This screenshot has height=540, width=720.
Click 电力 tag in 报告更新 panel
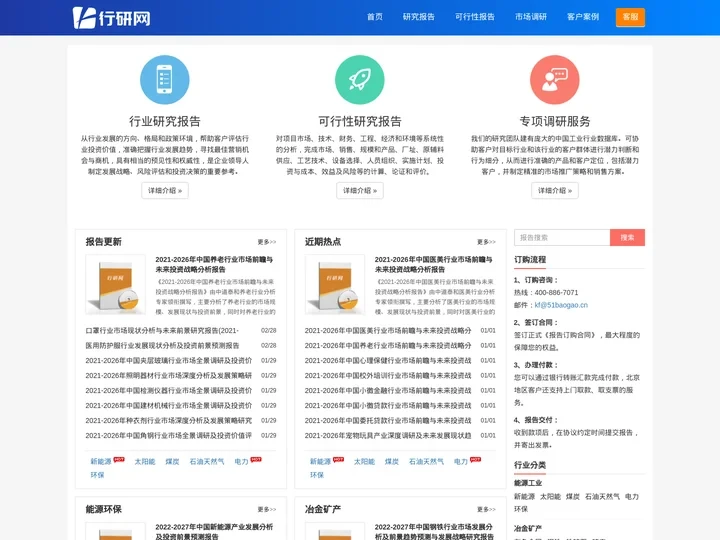point(241,461)
